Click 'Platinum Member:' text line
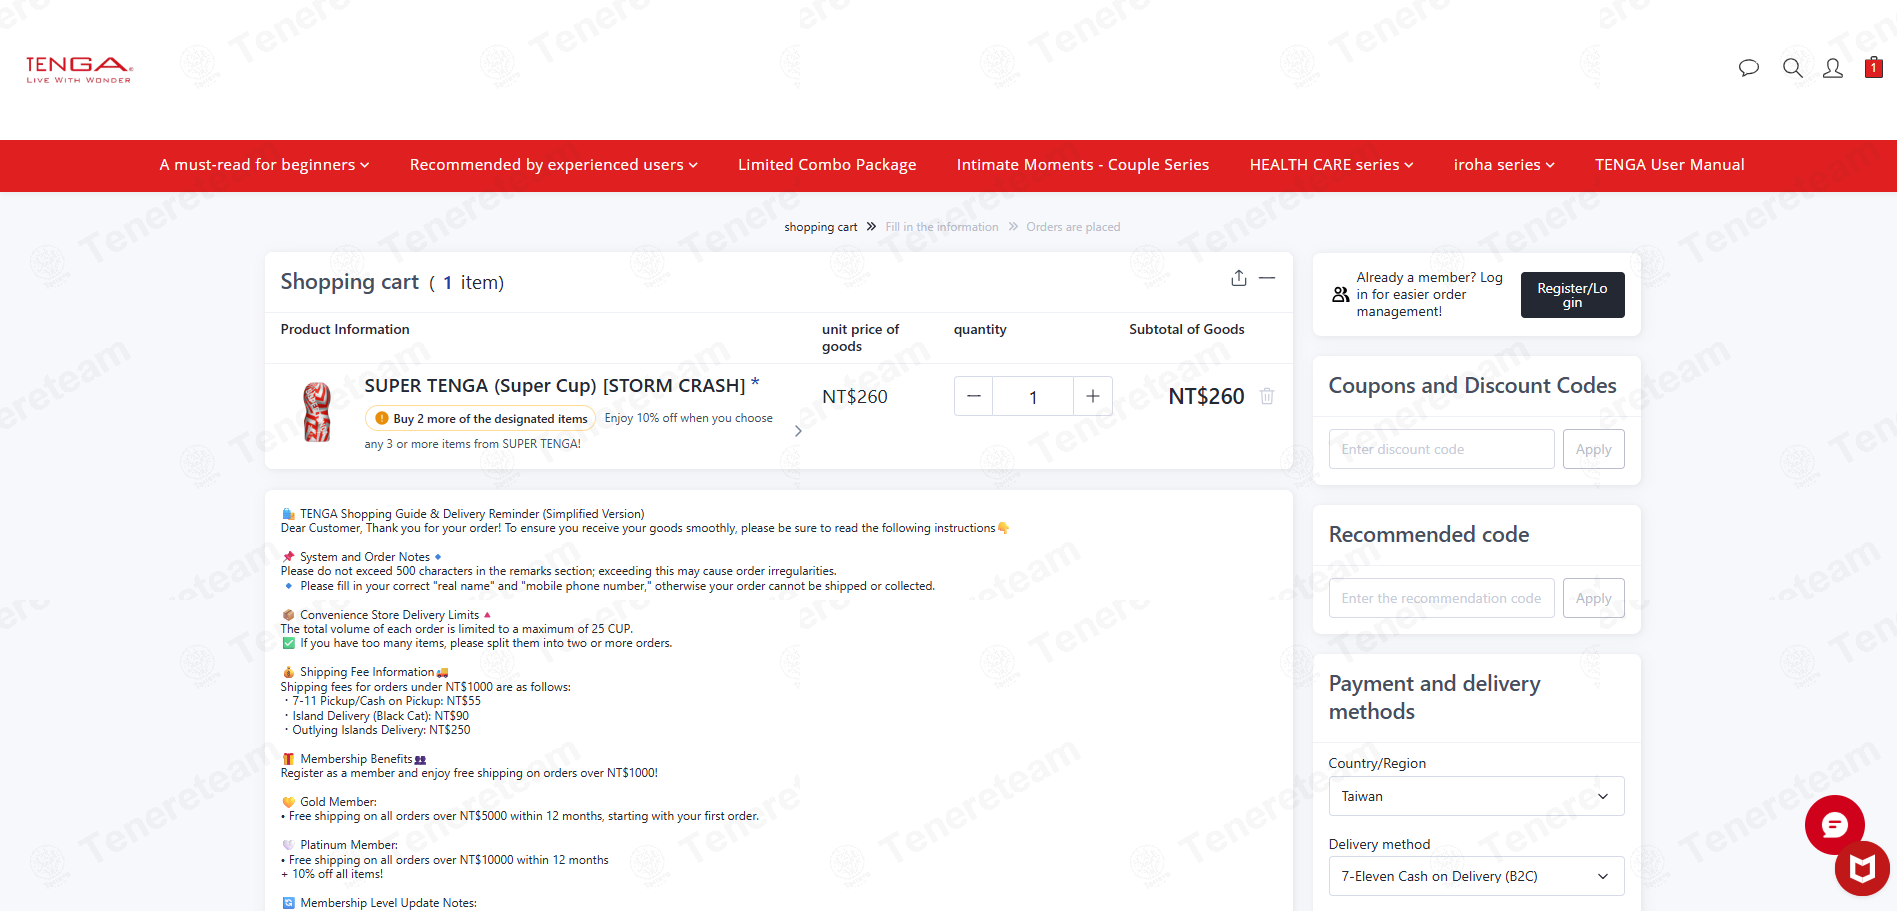 point(349,845)
